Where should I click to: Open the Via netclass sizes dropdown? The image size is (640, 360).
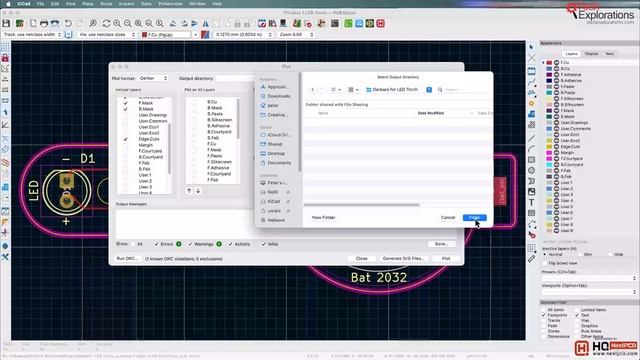[107, 35]
